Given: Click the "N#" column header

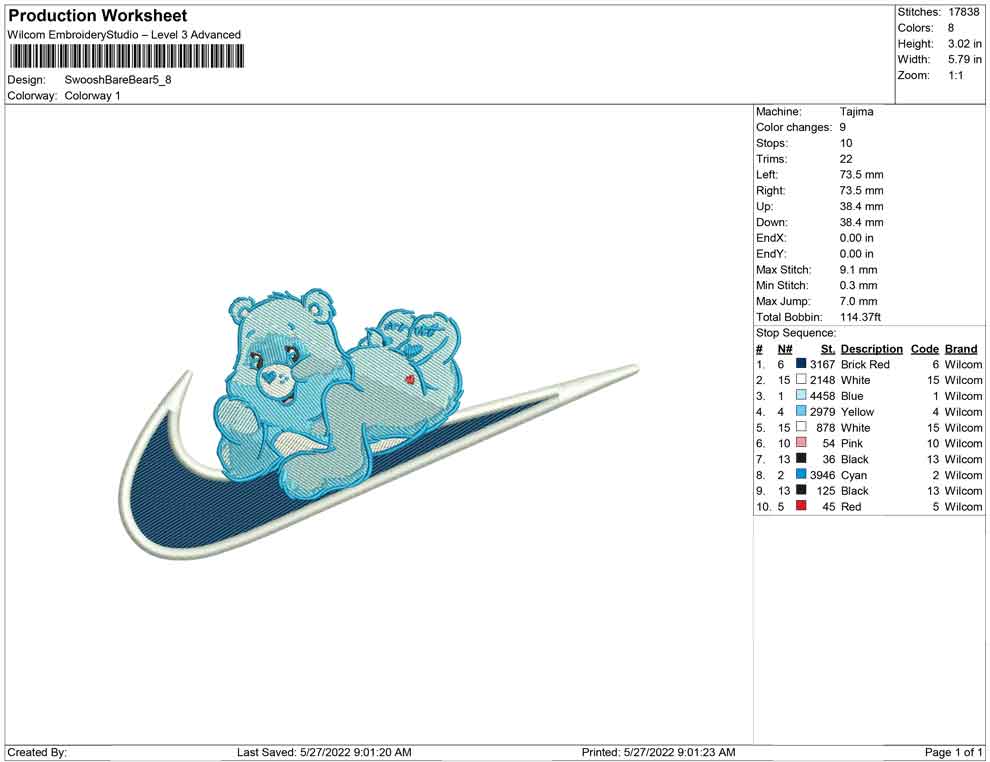Looking at the screenshot, I should [785, 349].
